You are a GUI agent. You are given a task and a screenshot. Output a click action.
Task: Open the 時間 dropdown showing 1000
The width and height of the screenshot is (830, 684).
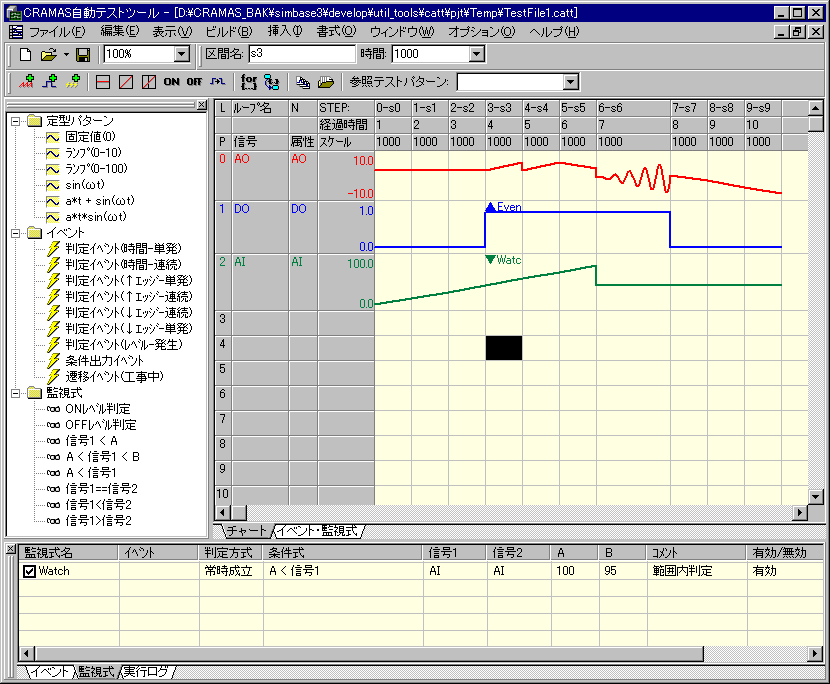click(475, 54)
